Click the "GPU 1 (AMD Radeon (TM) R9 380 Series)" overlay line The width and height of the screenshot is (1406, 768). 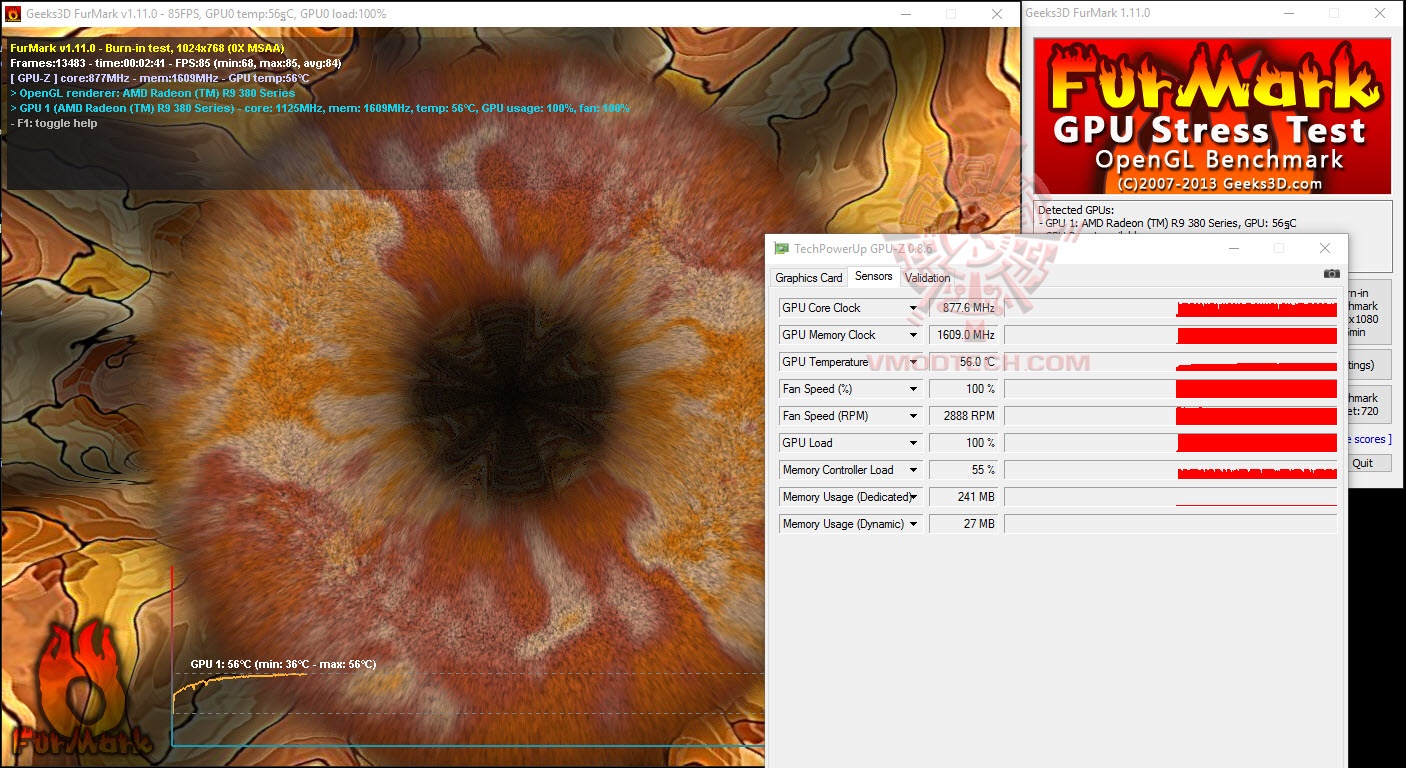coord(320,108)
